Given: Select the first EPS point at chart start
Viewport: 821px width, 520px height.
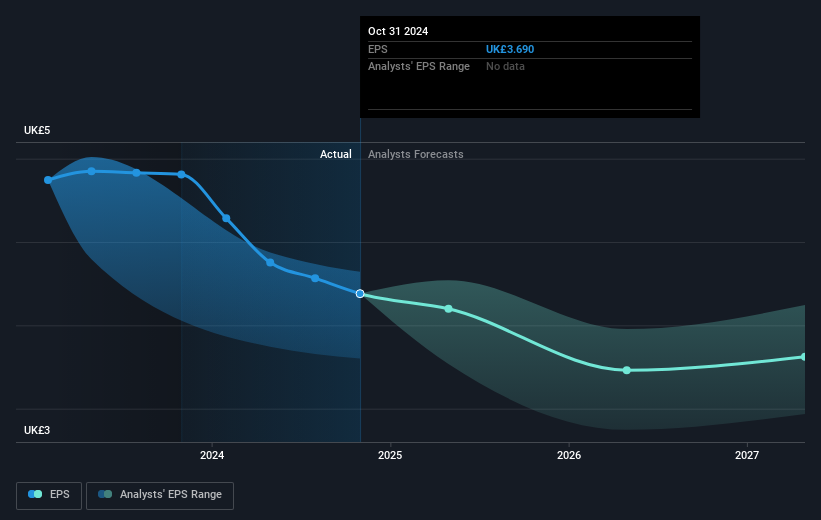Looking at the screenshot, I should (x=48, y=180).
